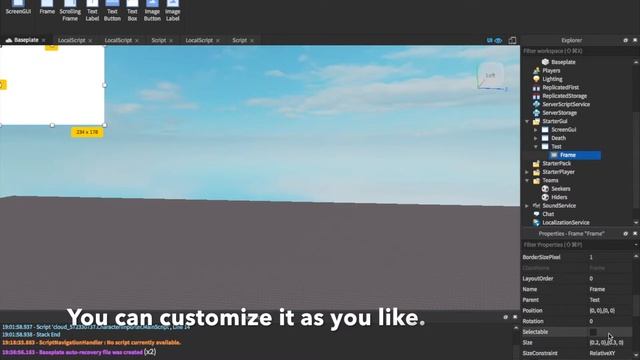Click Properties scrollbar up arrow

636,256
